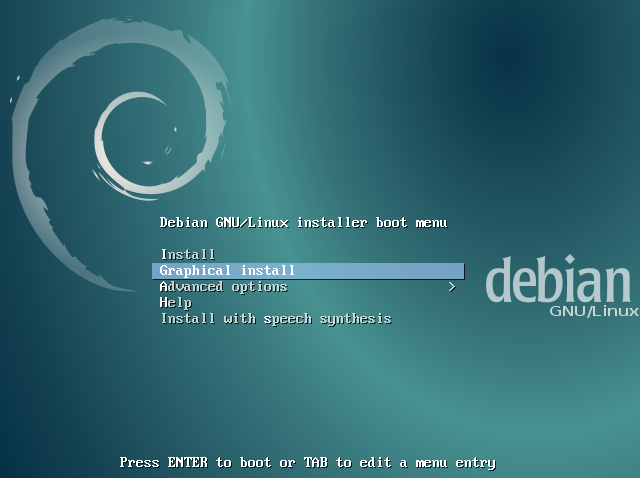Select the Install menu entry

[x=308, y=255]
